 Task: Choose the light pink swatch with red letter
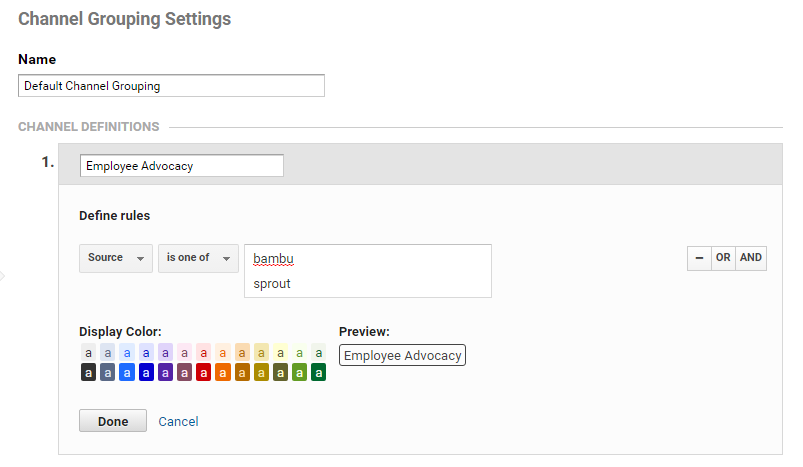click(203, 352)
